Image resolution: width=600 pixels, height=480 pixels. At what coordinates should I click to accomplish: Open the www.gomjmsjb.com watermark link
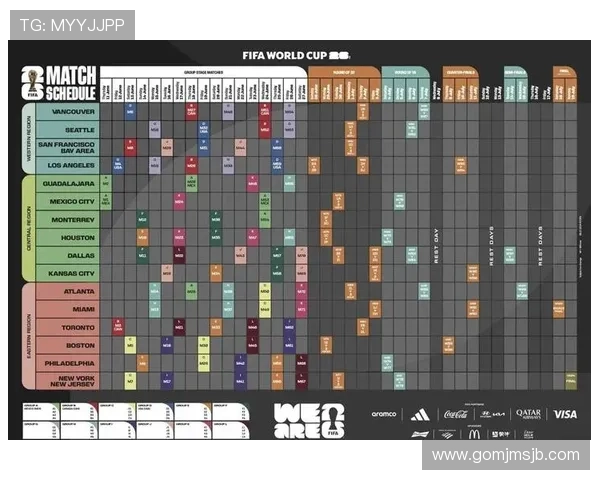pyautogui.click(x=505, y=455)
